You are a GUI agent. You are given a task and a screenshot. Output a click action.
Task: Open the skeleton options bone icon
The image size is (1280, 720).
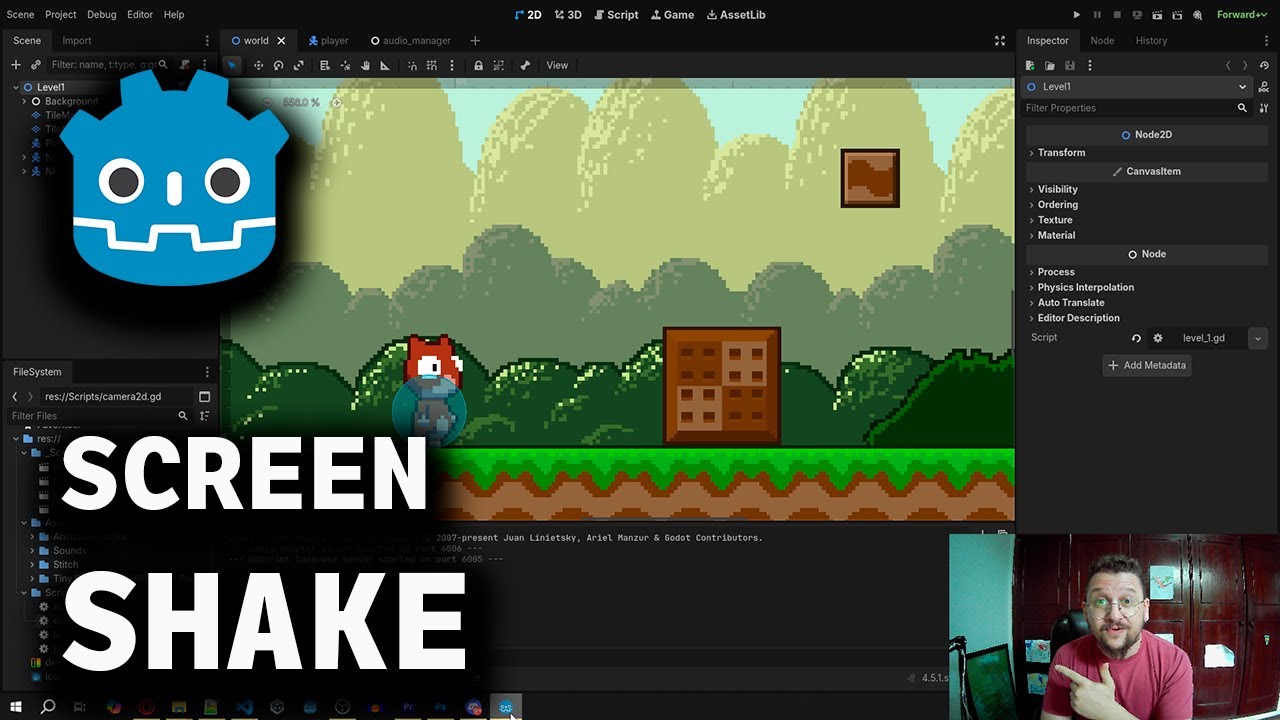coord(525,65)
